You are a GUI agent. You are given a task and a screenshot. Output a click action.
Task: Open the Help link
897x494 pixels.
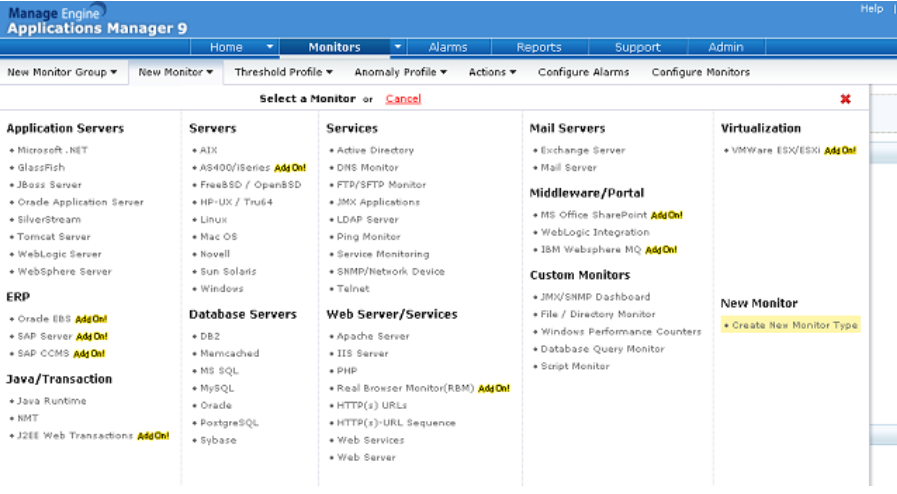(x=872, y=9)
